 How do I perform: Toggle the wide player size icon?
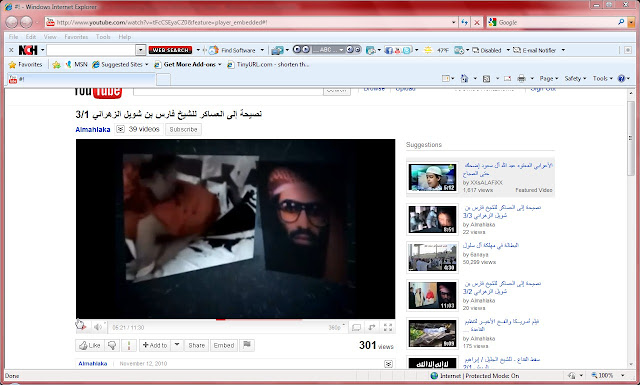(x=356, y=327)
